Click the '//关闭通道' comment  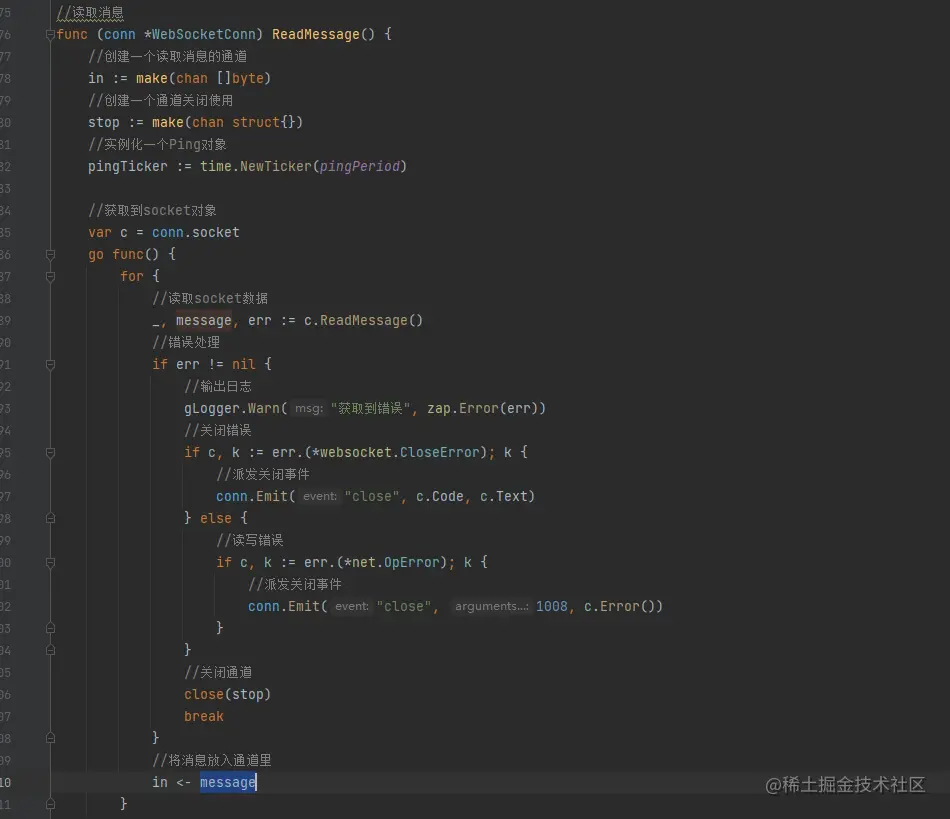pyautogui.click(x=218, y=672)
